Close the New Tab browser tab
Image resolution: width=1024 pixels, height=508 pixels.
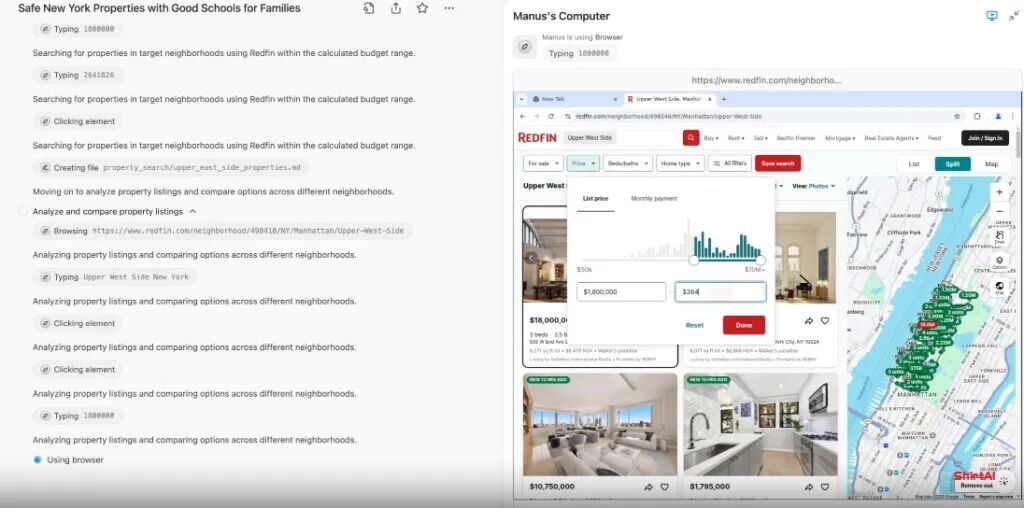615,99
